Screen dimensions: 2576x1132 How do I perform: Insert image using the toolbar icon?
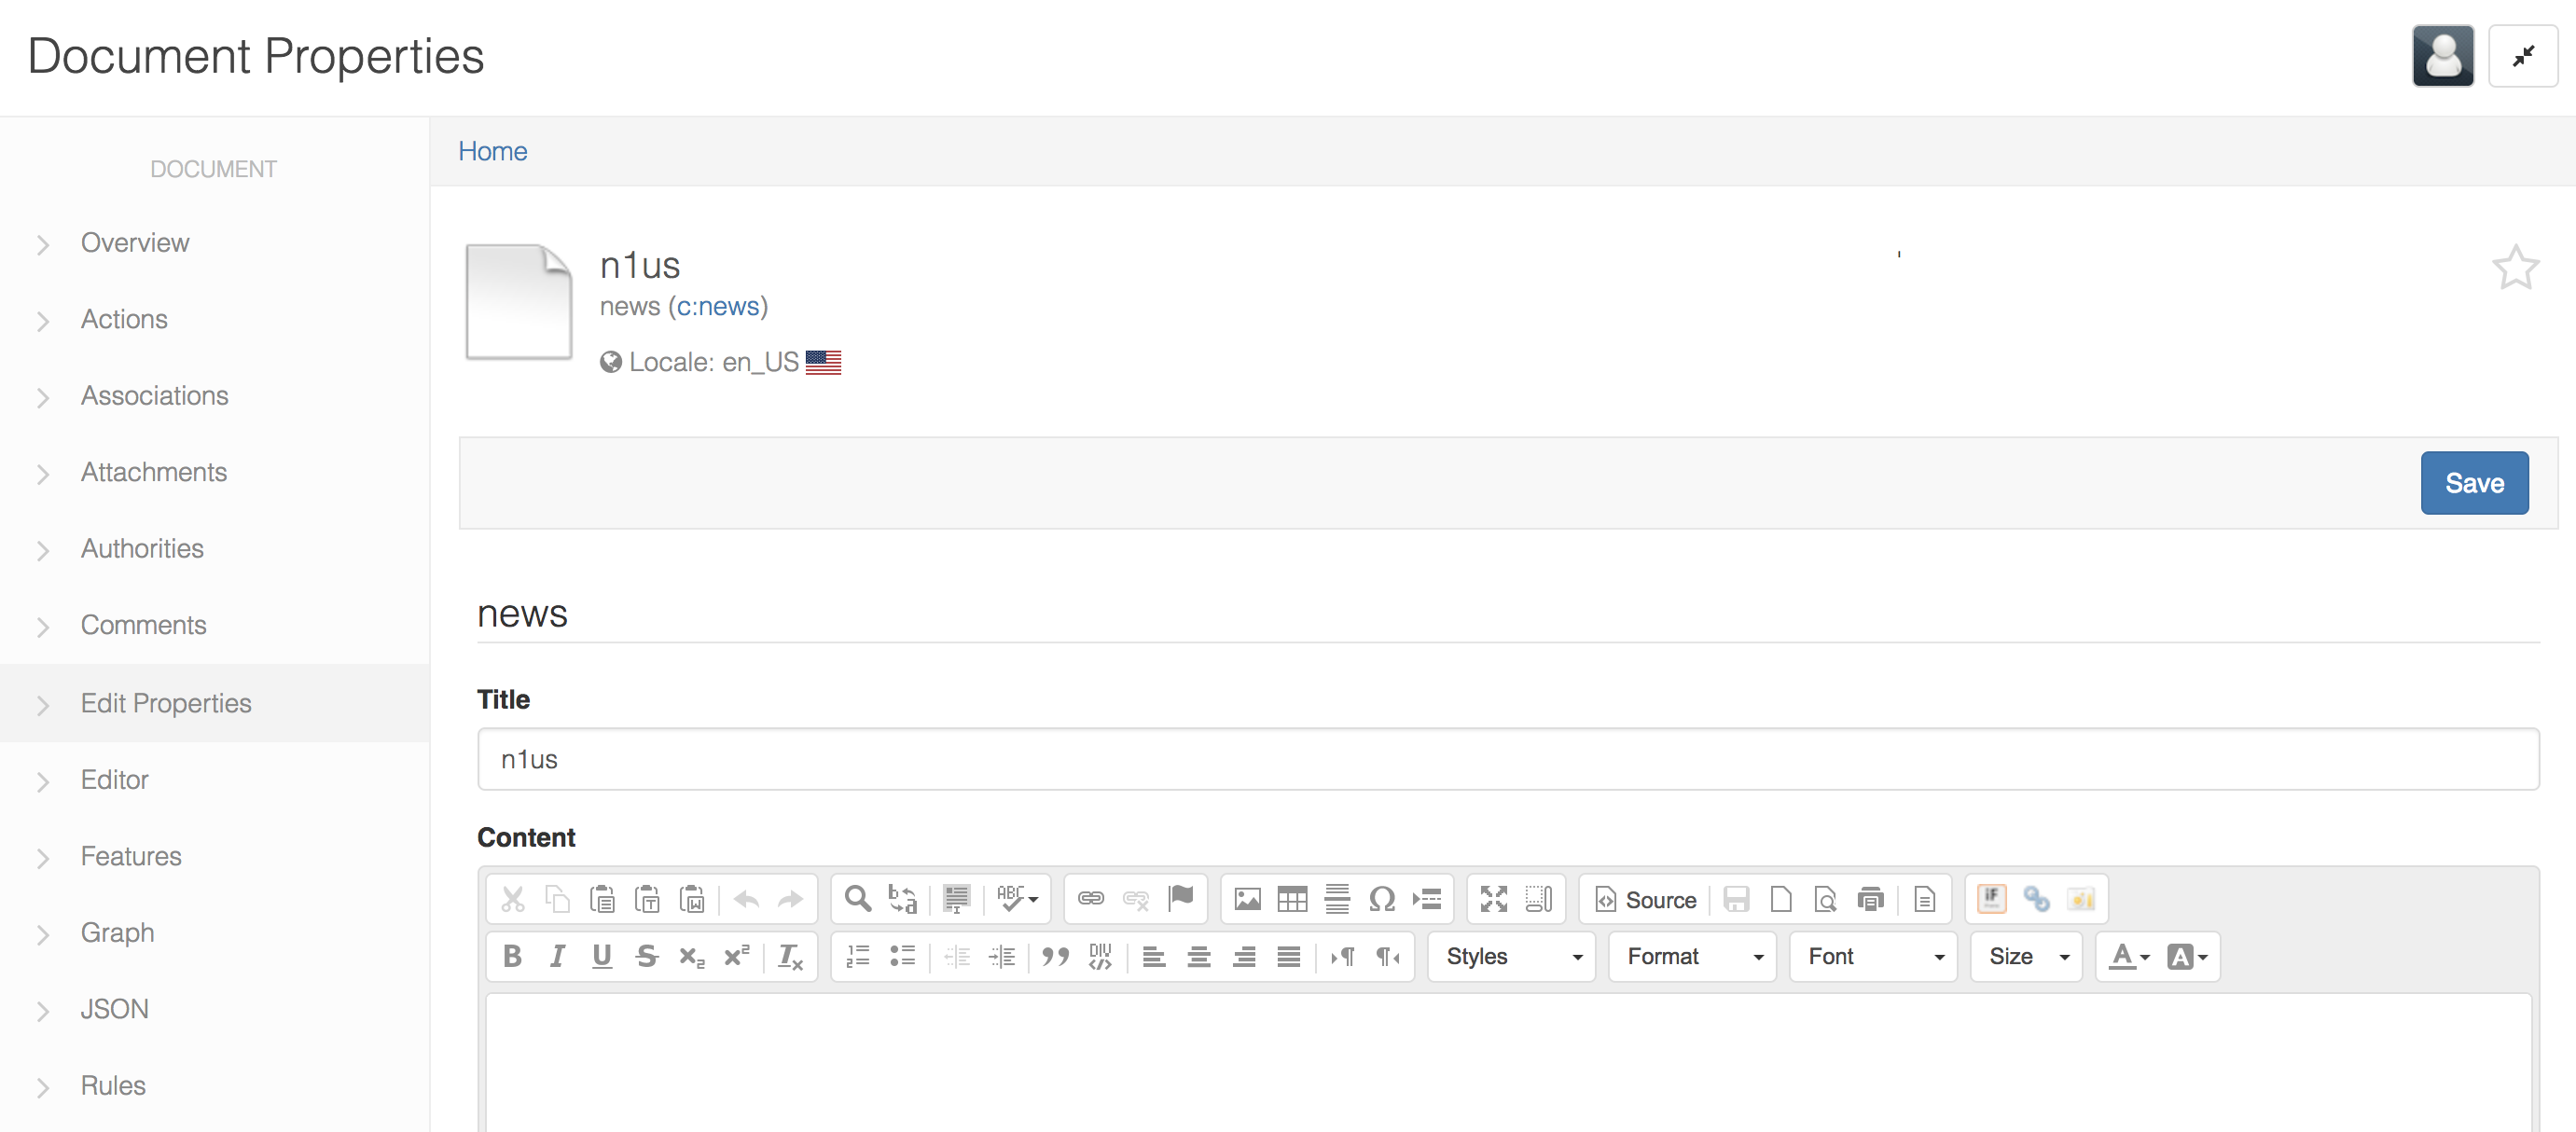[1247, 900]
